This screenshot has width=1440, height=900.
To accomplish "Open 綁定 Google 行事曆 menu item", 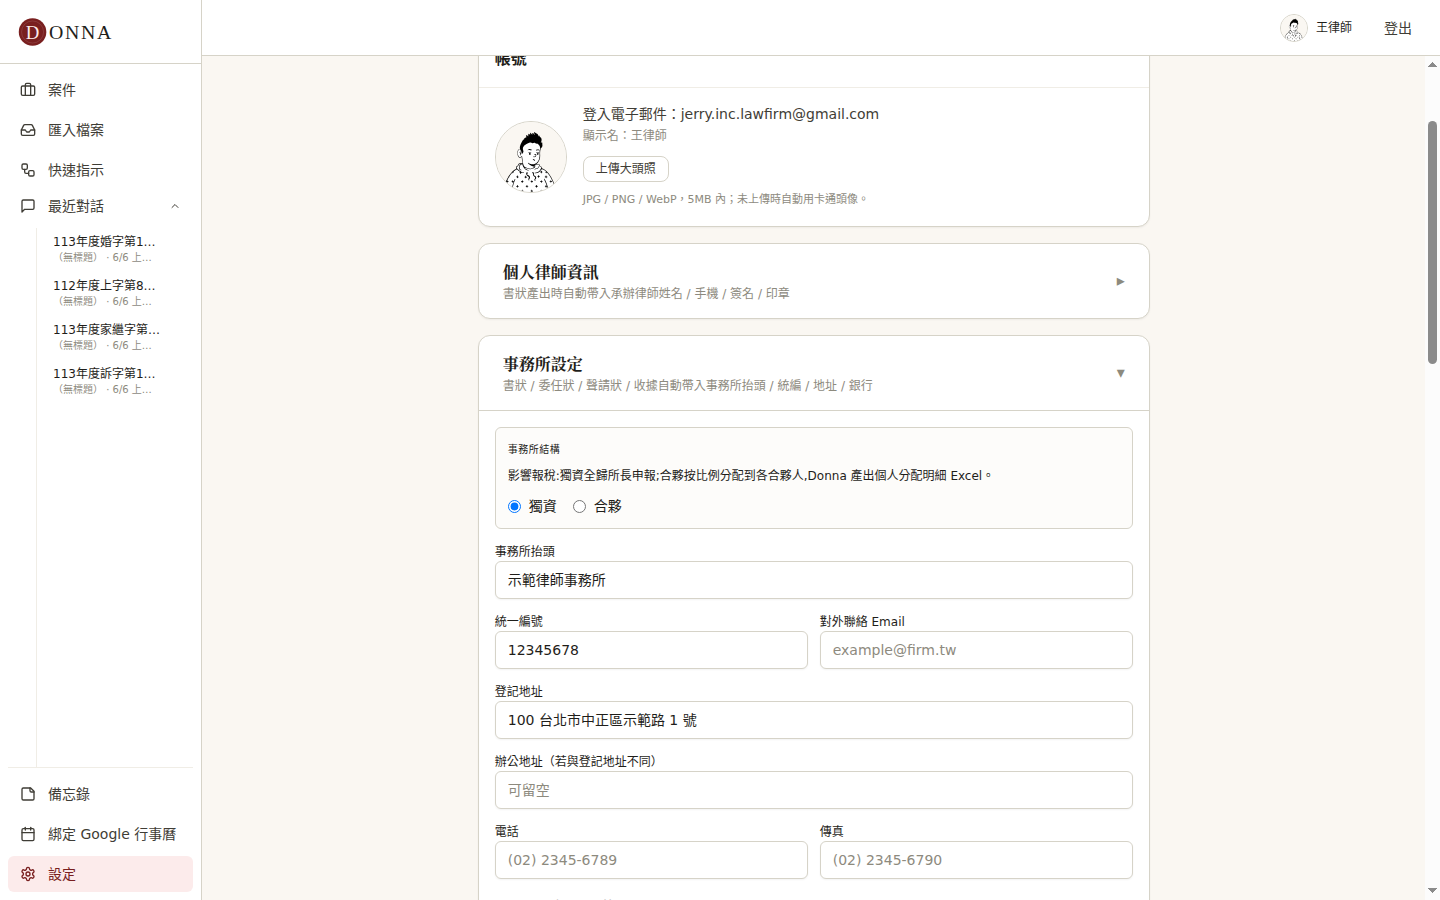I will point(100,834).
